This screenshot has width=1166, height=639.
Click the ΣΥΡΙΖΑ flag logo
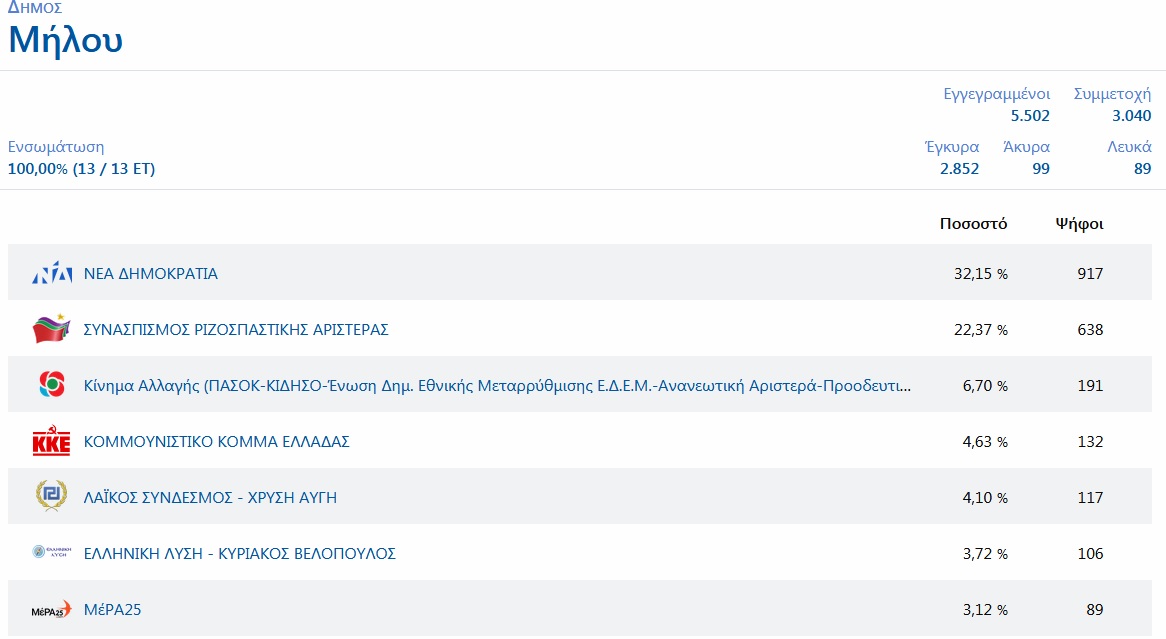(x=52, y=329)
